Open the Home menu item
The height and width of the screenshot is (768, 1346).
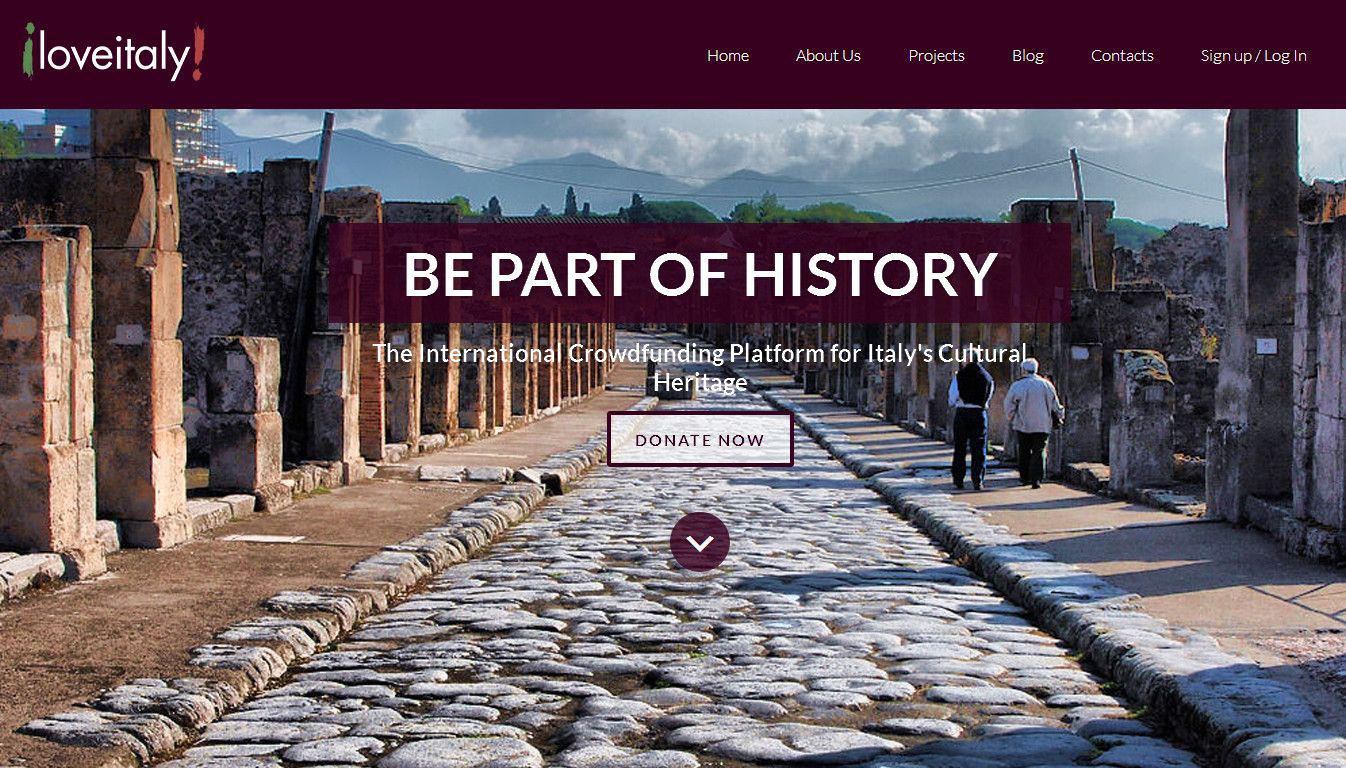(727, 56)
